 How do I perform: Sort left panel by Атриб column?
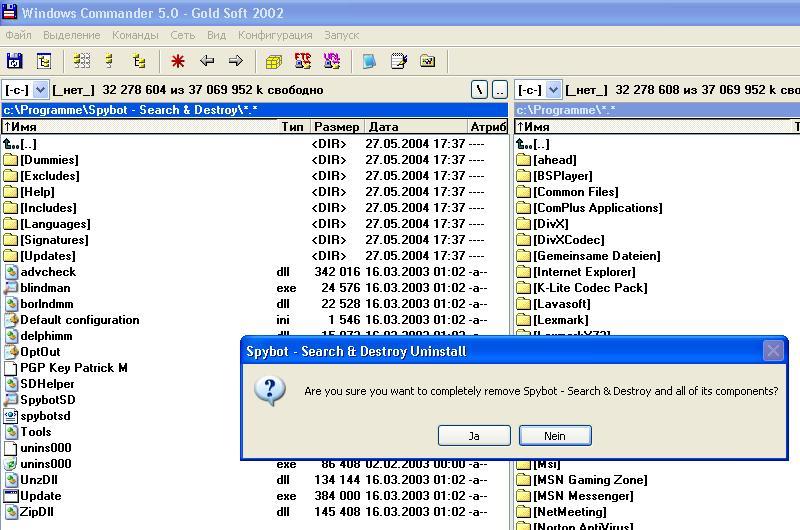[488, 127]
